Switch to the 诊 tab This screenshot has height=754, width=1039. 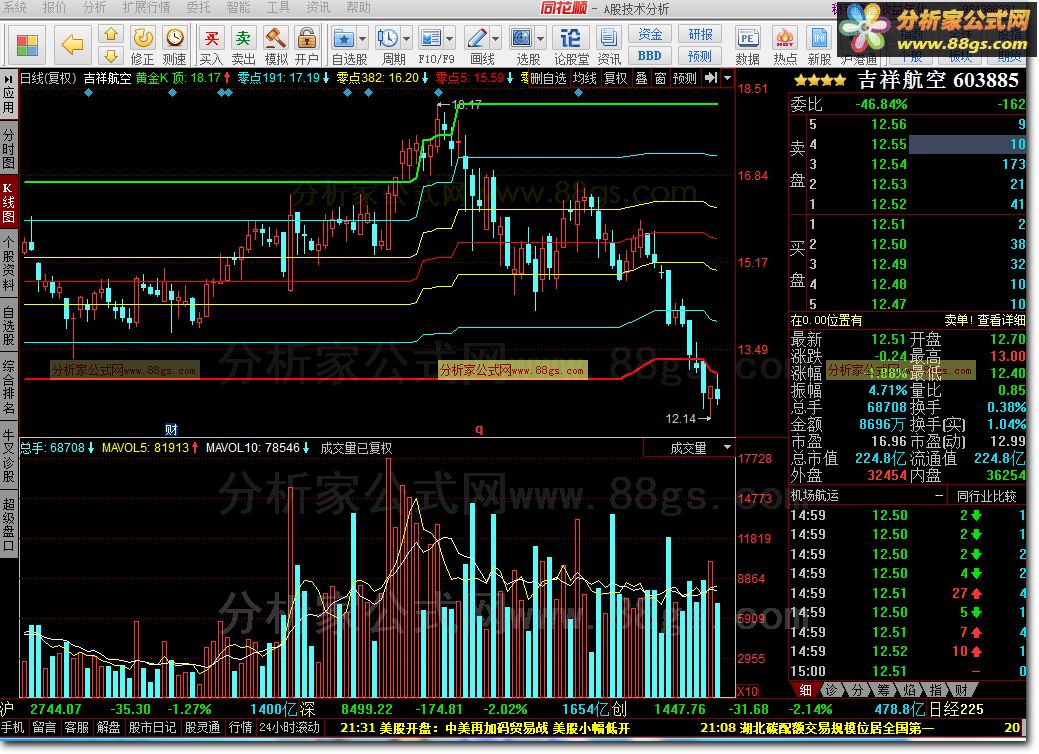831,690
